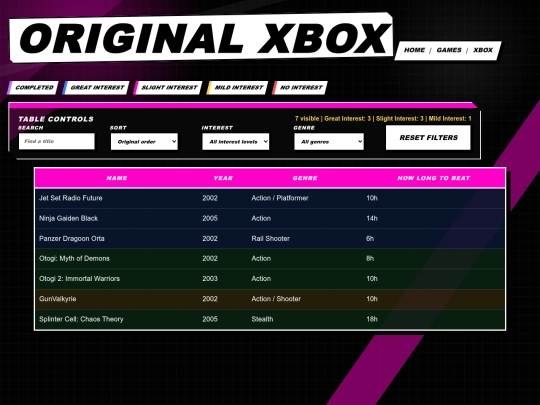Select the Mild Interest legend tag
The width and height of the screenshot is (540, 405).
[x=238, y=87]
